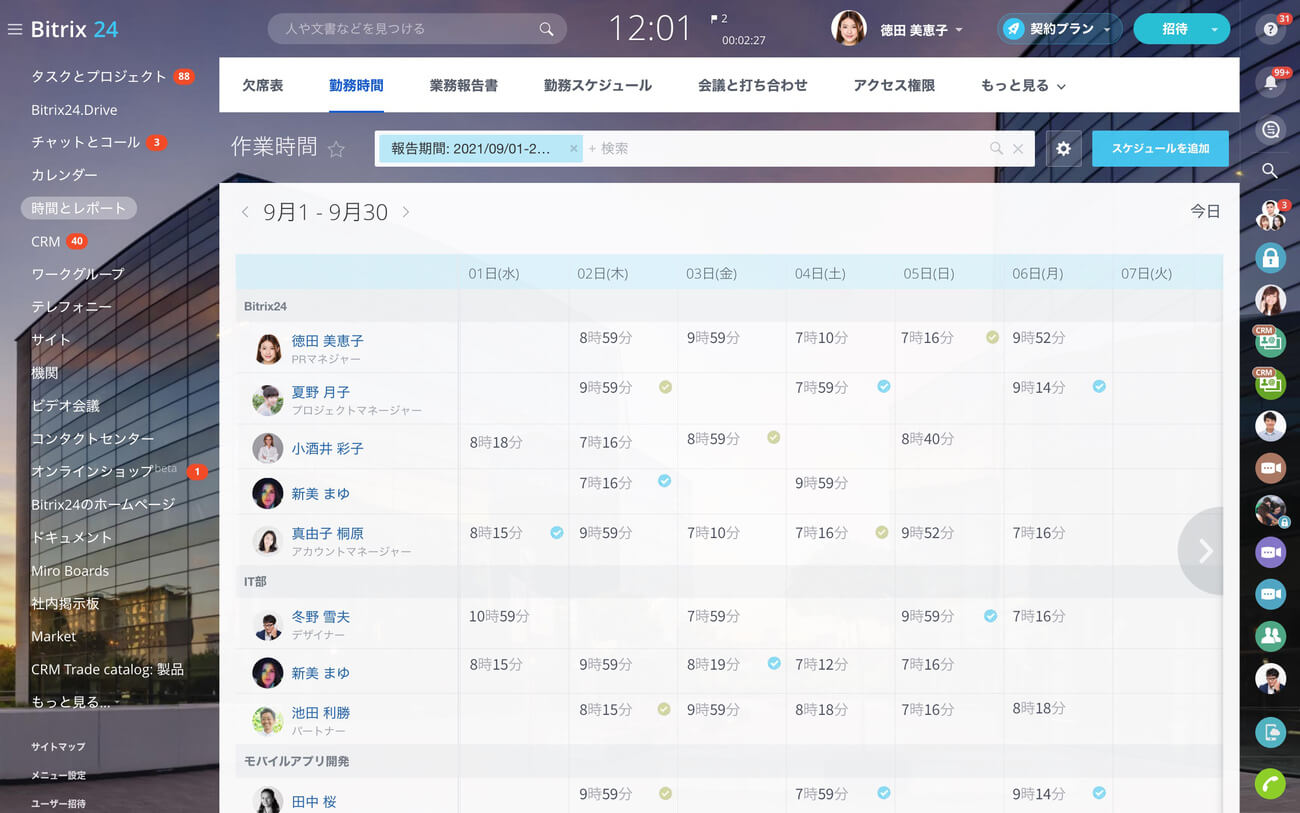Open the grouped avatars chat with badge 3

[1271, 215]
